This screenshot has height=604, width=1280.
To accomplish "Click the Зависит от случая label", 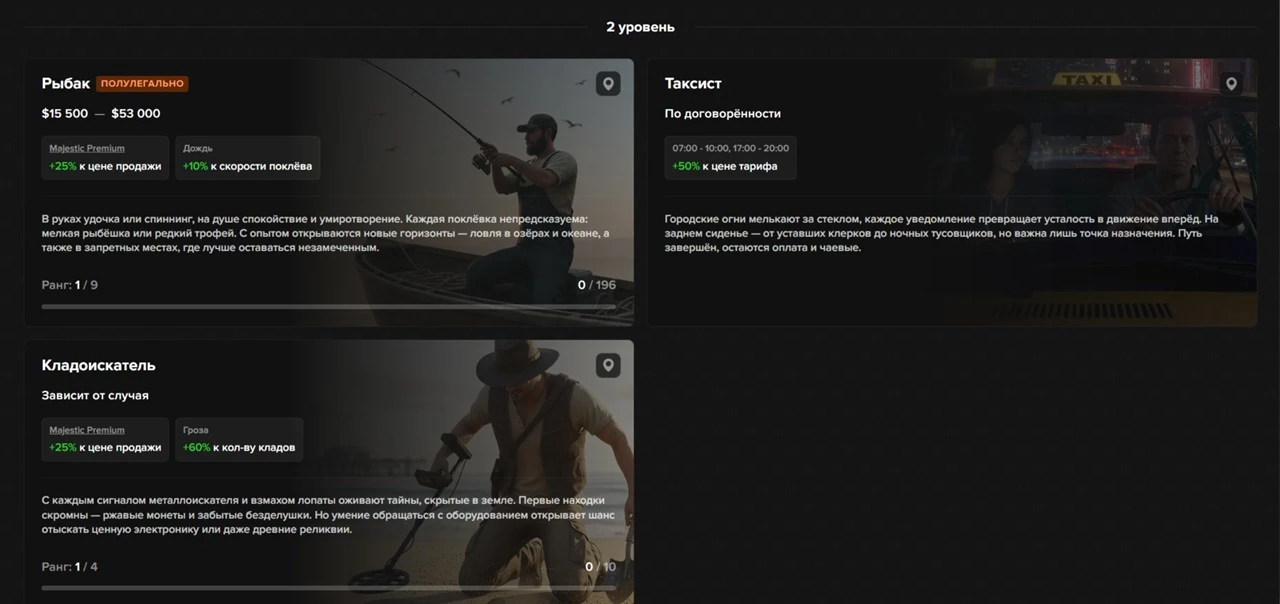I will 95,396.
